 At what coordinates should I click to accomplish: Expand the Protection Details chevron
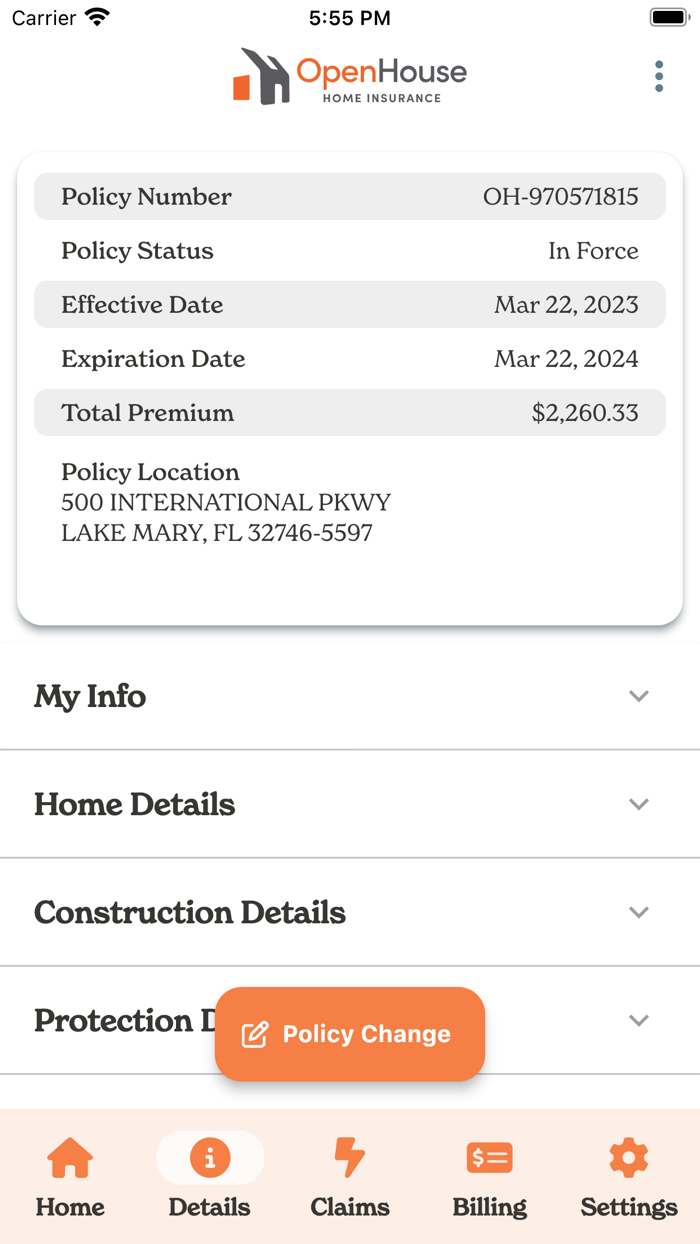click(x=639, y=1020)
